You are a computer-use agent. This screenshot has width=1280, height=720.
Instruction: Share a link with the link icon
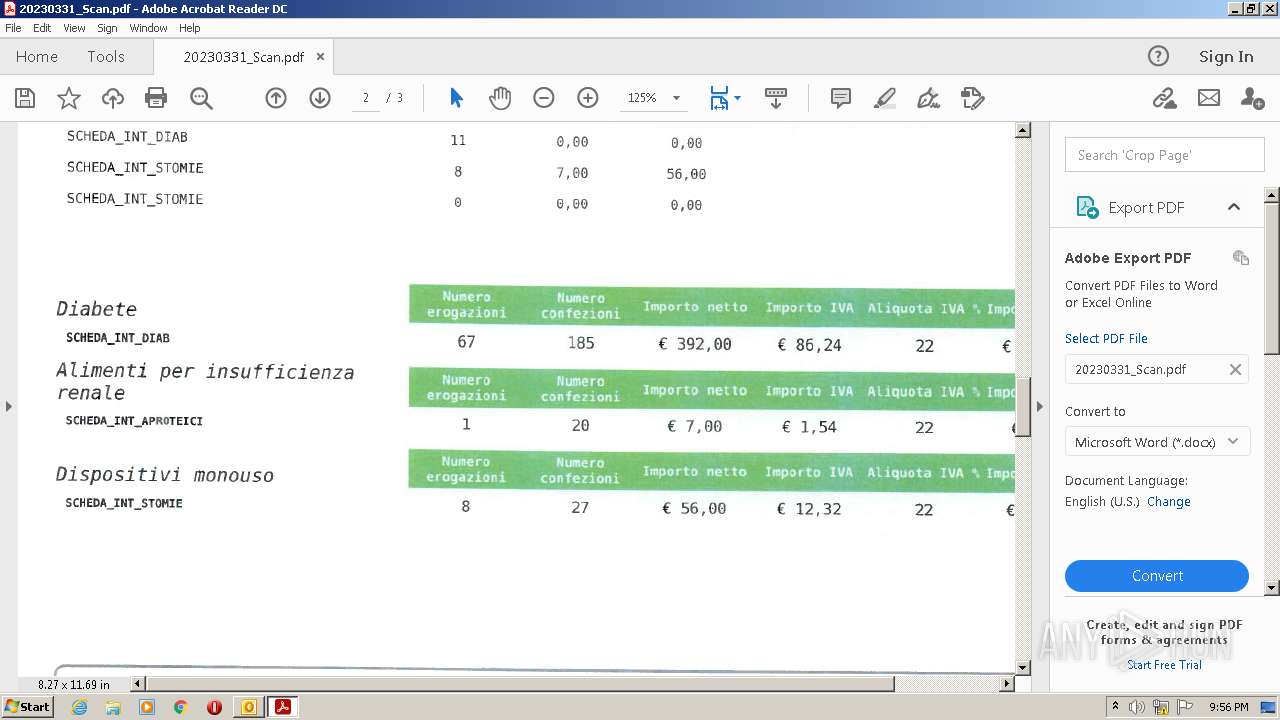click(1164, 98)
